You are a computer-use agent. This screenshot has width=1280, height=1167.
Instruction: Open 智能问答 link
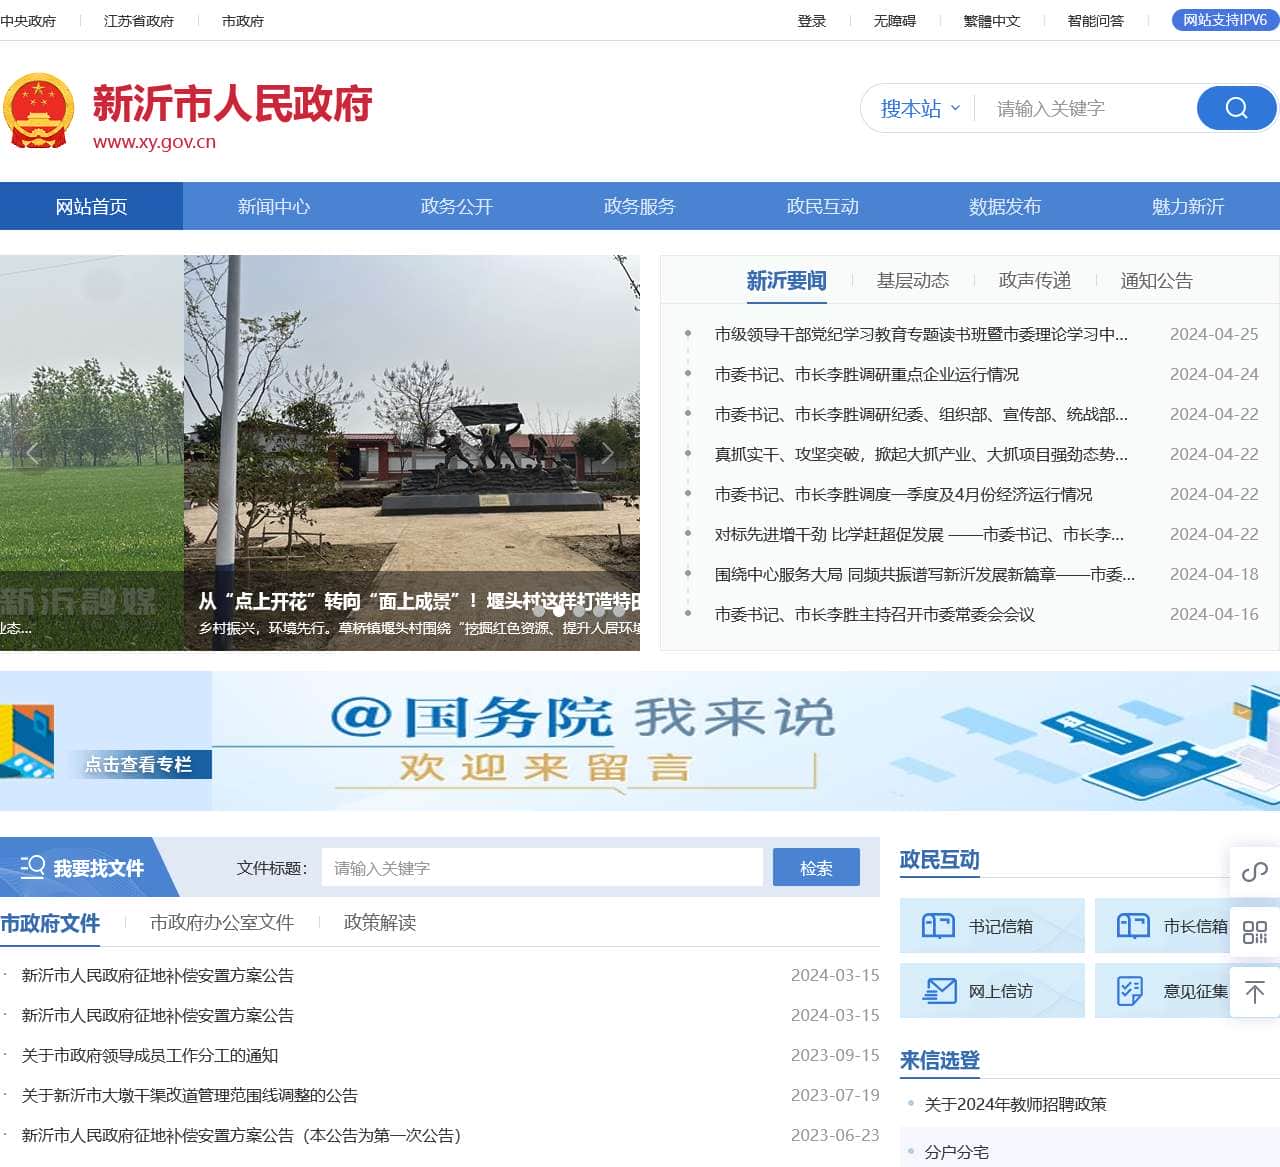pyautogui.click(x=1096, y=21)
